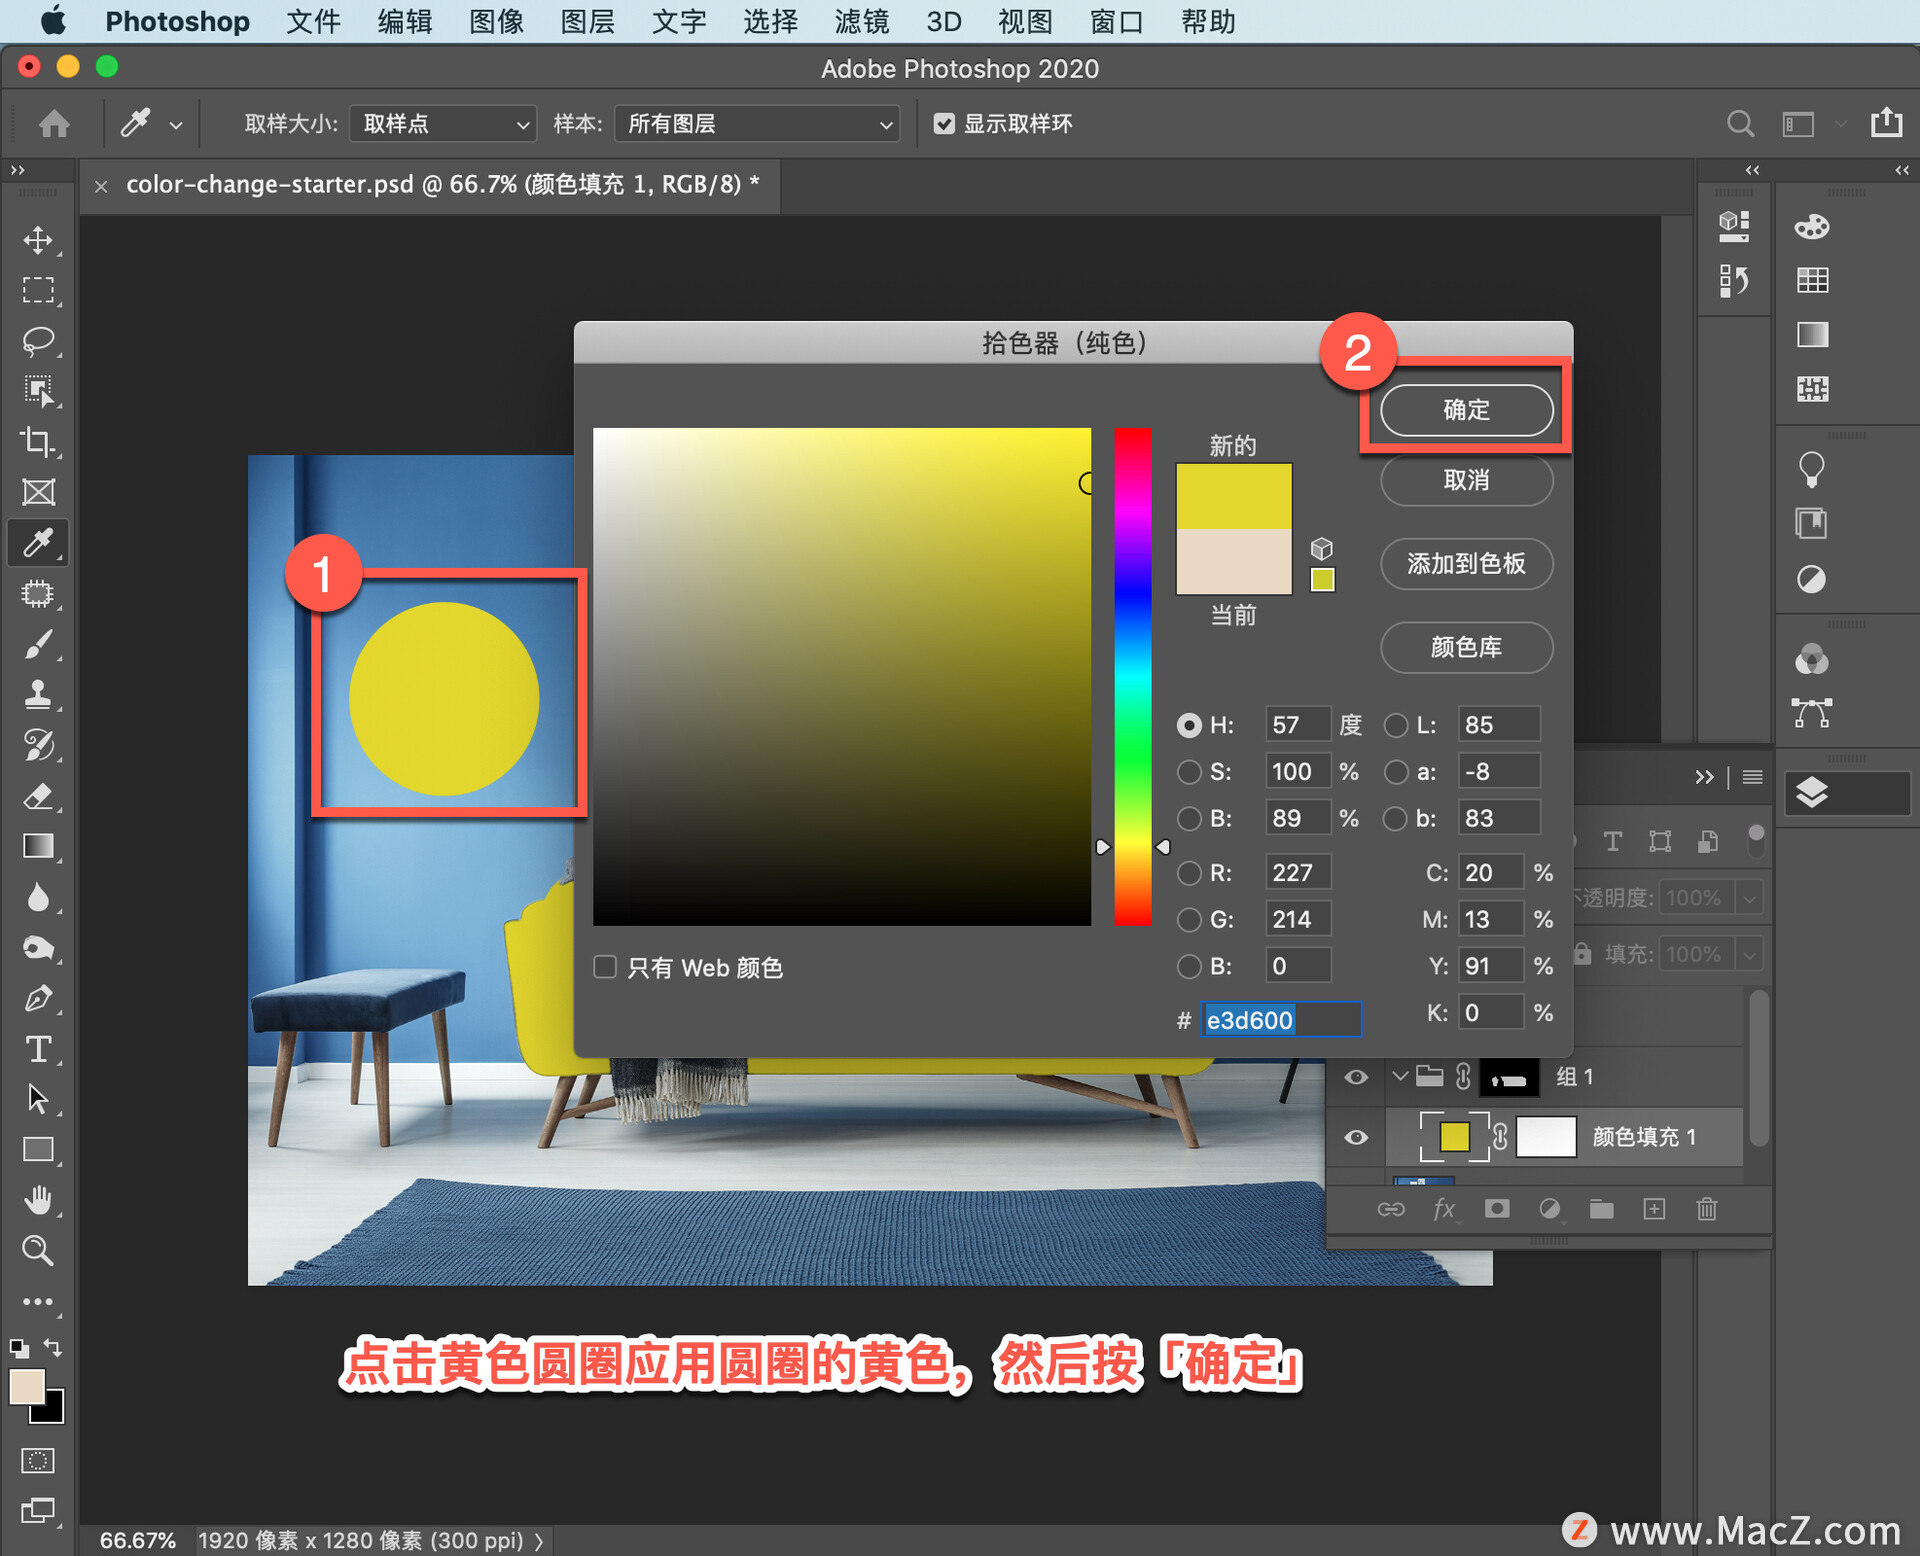Open the layer fill dropdown arrow
Screen dimensions: 1920x1556
pyautogui.click(x=1749, y=954)
